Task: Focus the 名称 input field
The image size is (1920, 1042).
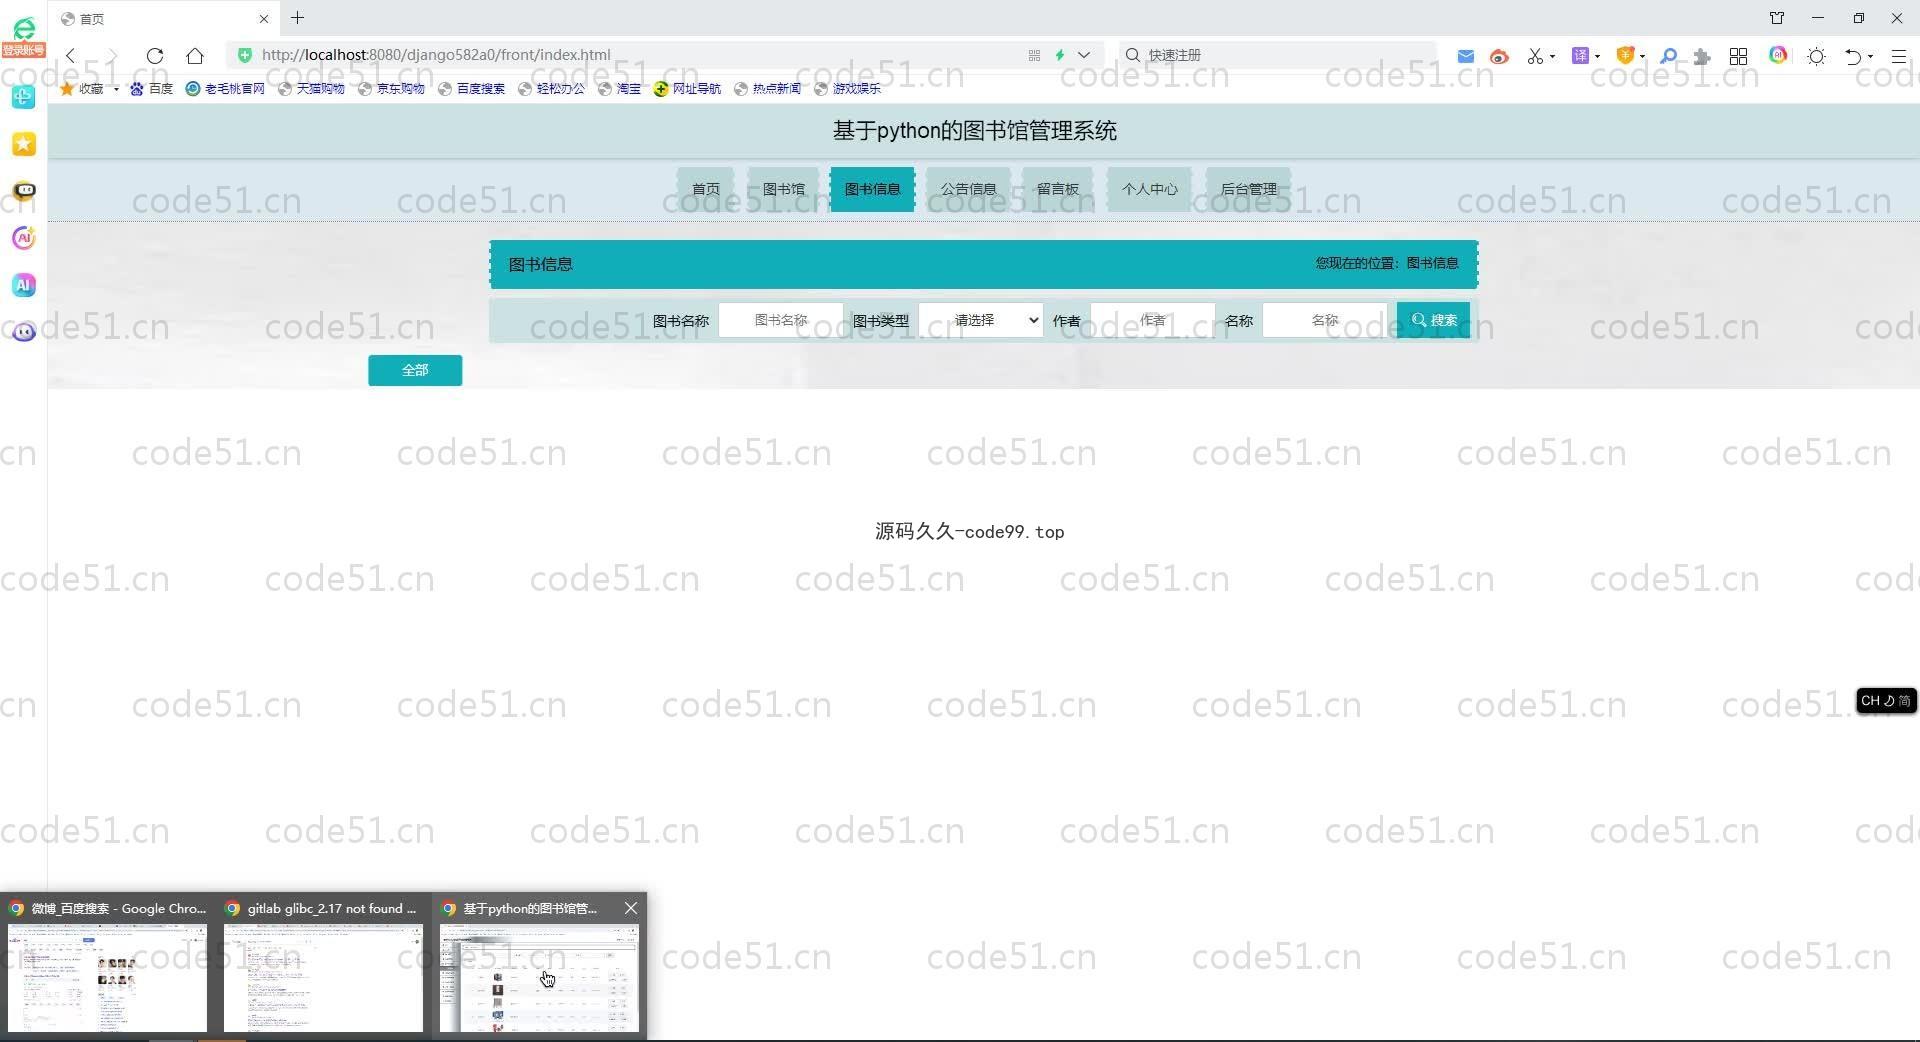Action: point(1325,320)
